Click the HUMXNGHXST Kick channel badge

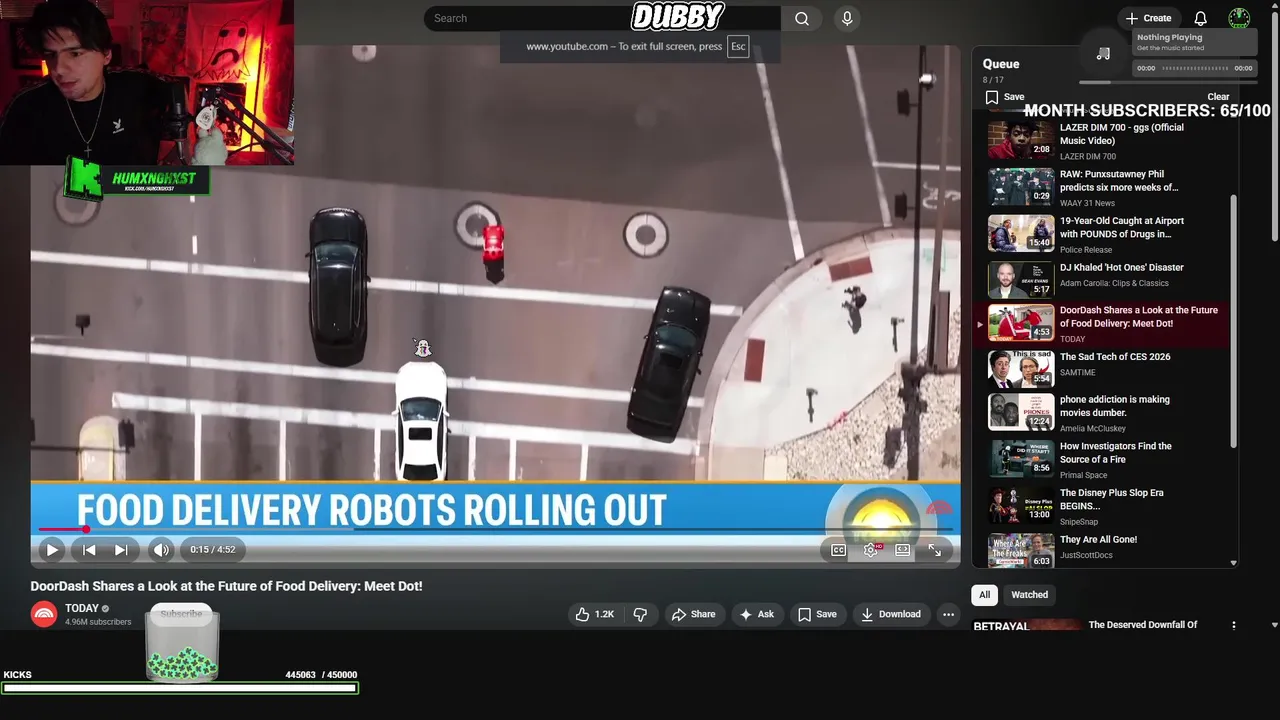[x=137, y=180]
